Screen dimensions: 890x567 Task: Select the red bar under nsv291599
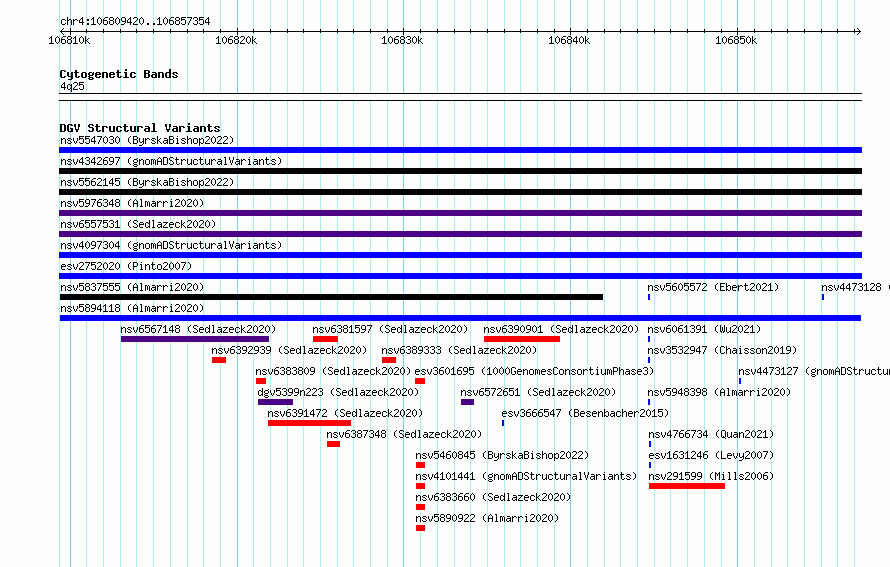pyautogui.click(x=687, y=486)
